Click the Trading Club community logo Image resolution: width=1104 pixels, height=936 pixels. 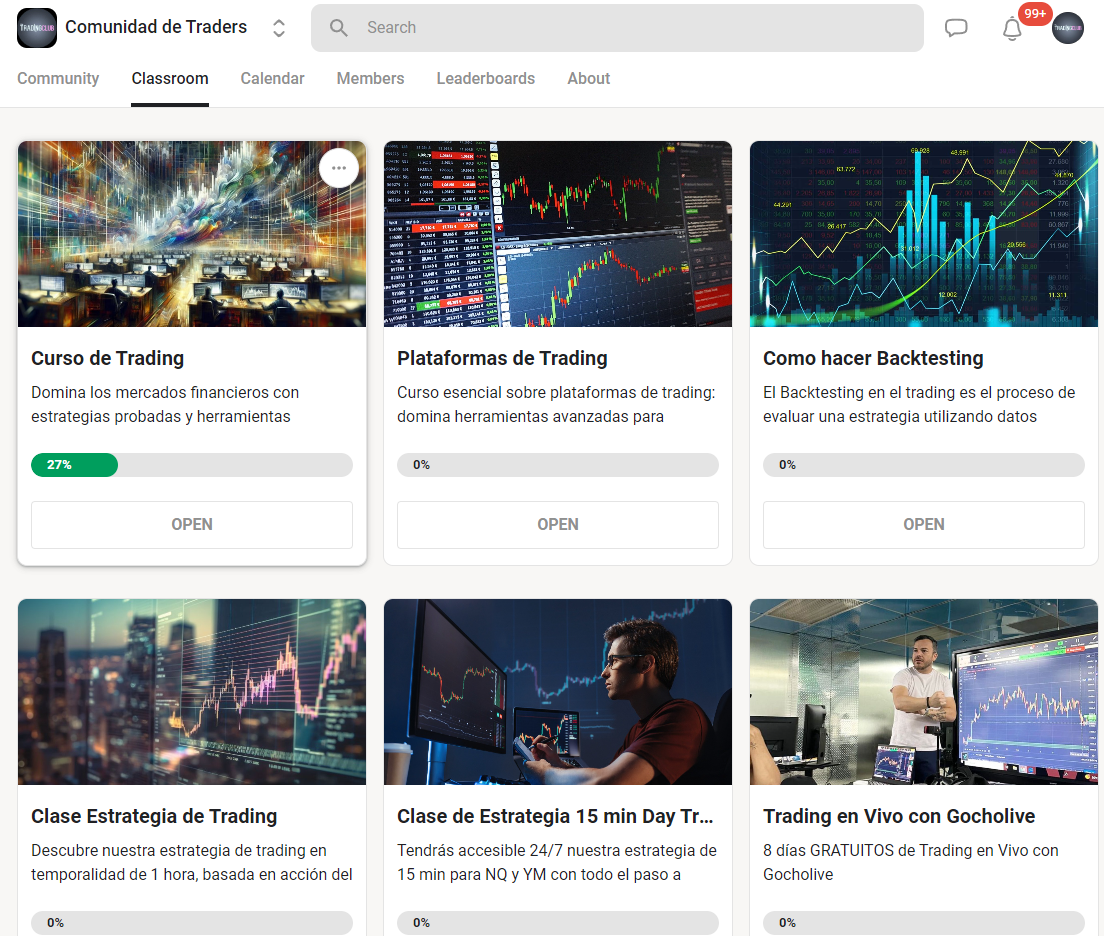36,27
